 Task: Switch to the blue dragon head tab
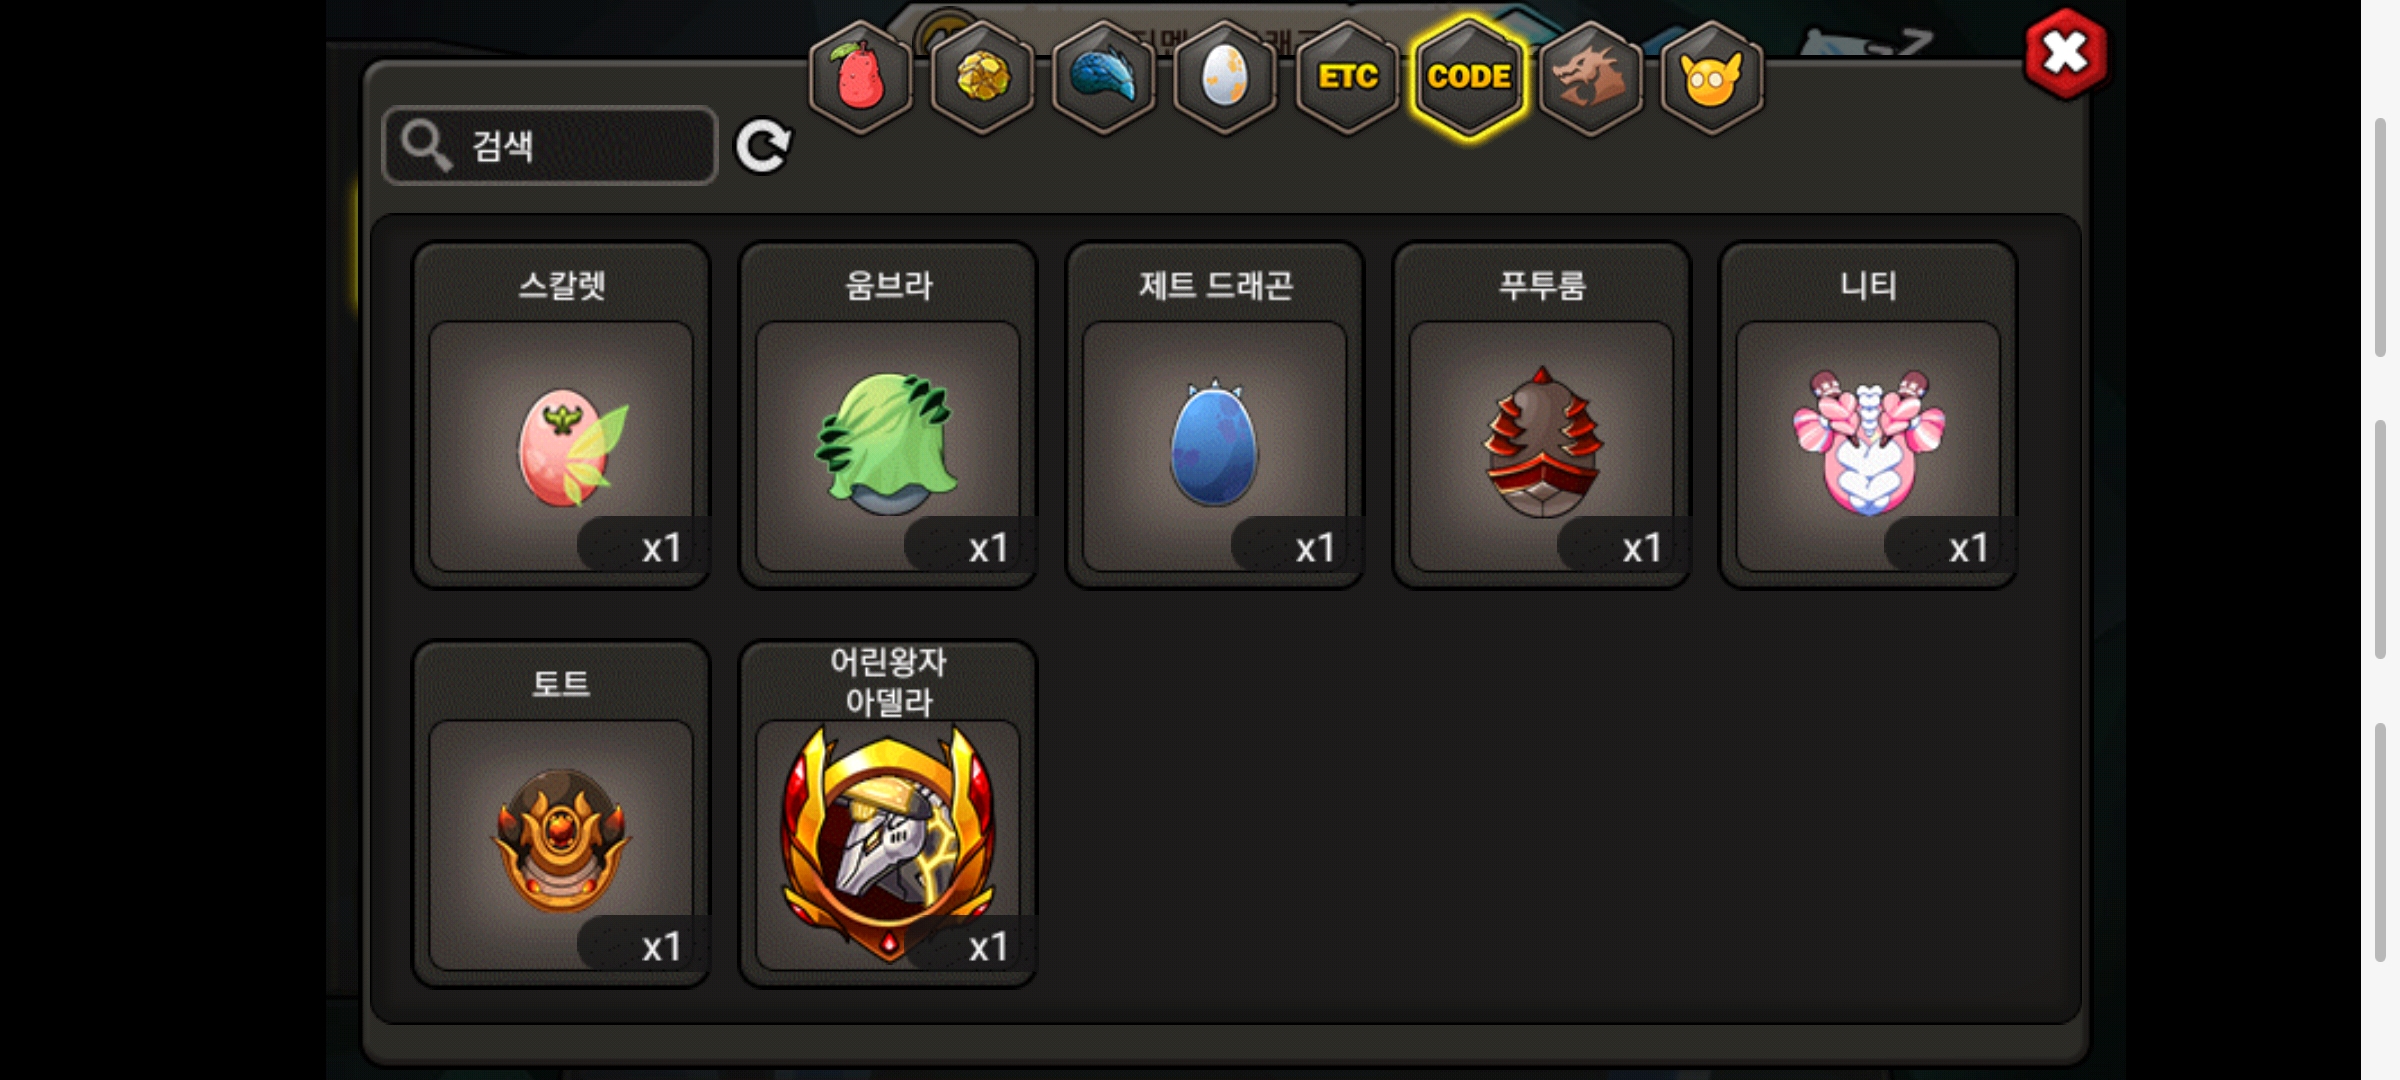tap(1104, 77)
